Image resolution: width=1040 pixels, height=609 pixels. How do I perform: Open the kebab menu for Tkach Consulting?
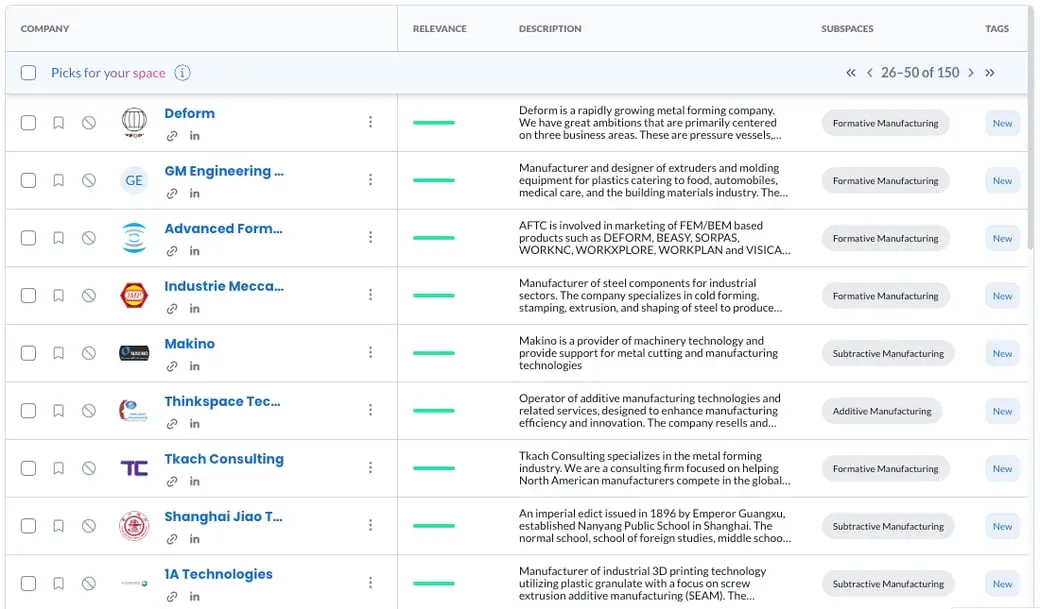tap(370, 467)
